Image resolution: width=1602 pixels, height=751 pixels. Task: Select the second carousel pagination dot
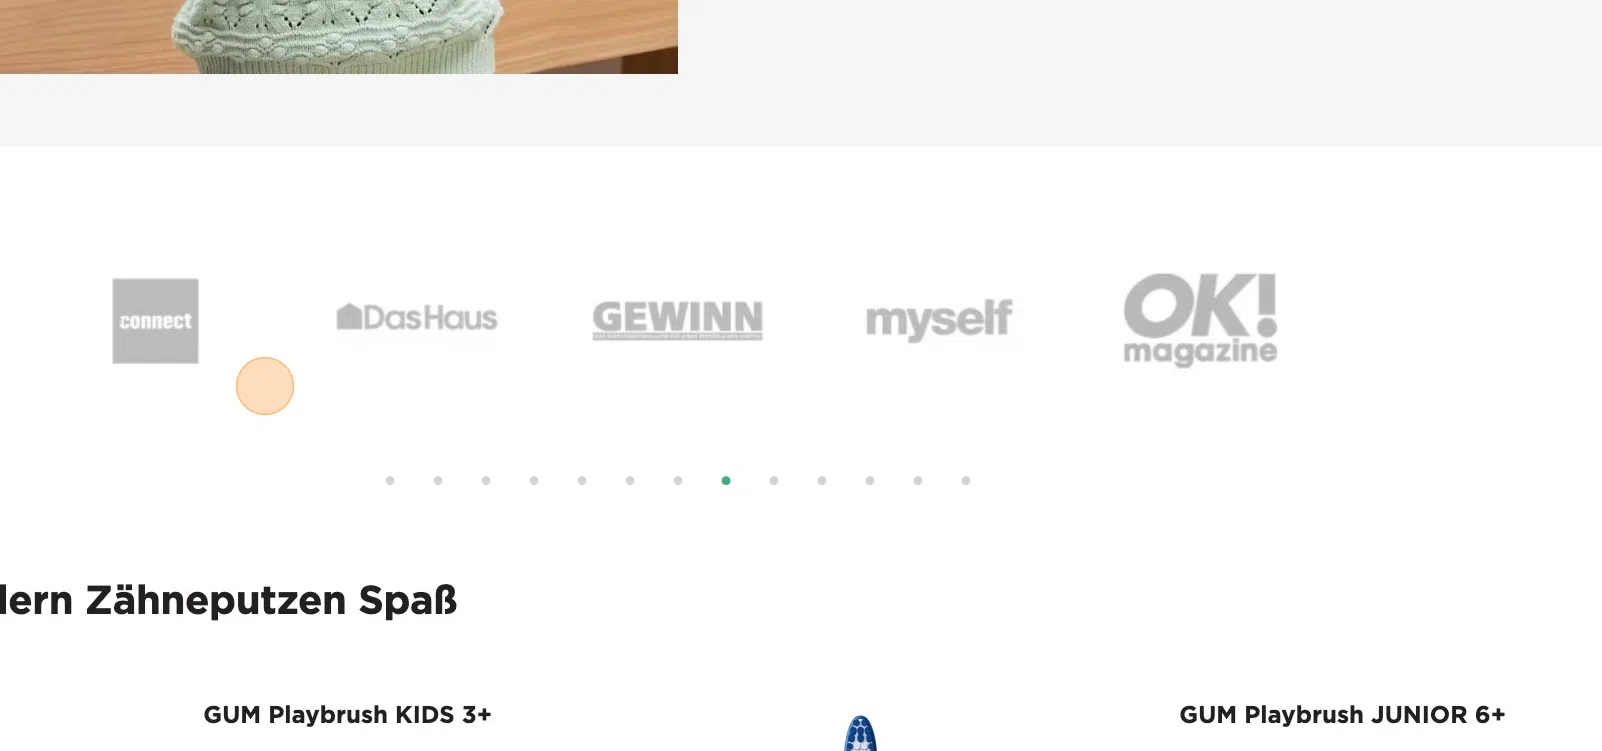tap(438, 481)
